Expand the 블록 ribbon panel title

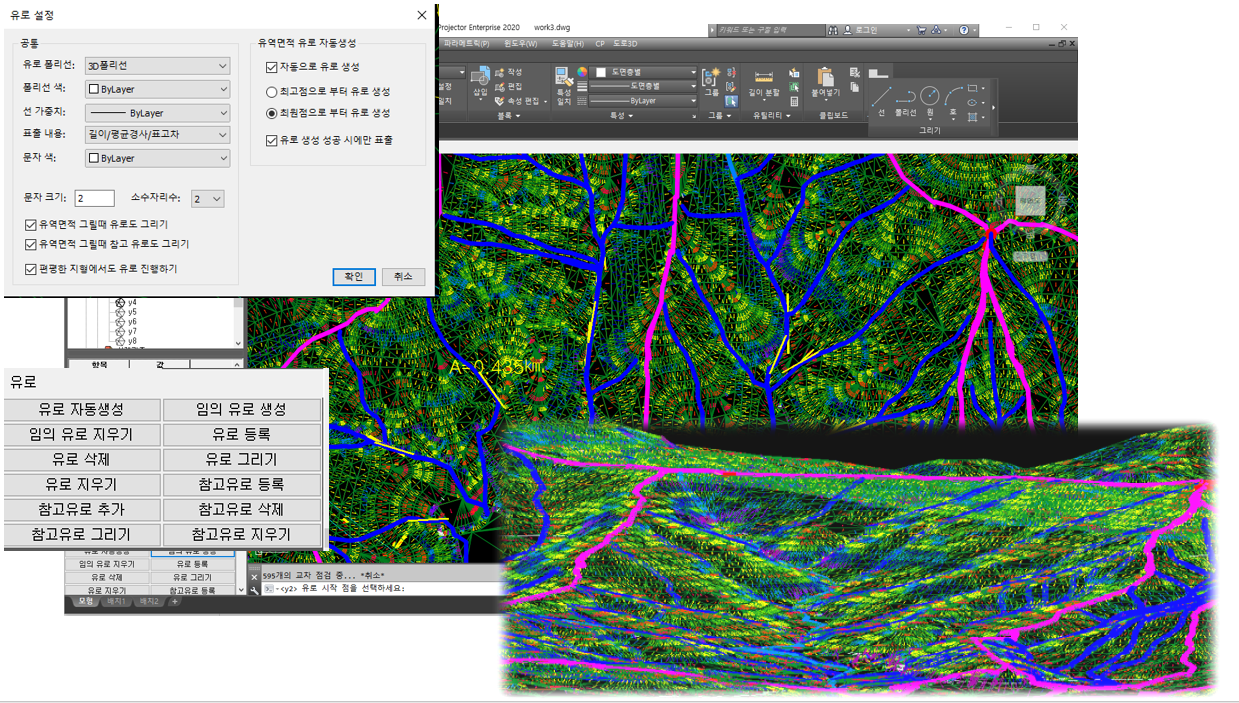pos(508,116)
